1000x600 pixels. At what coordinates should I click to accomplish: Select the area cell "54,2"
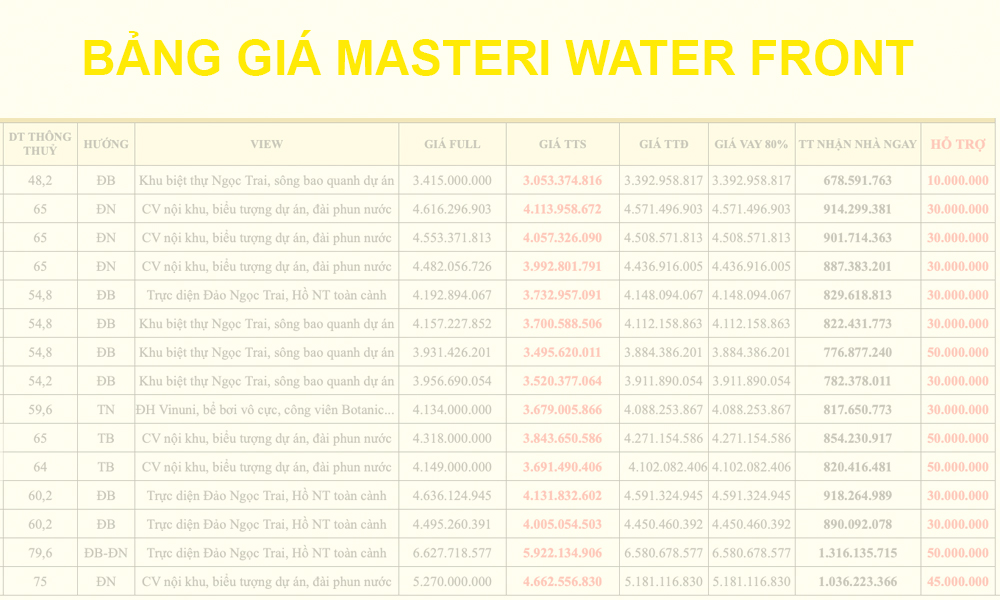40,381
